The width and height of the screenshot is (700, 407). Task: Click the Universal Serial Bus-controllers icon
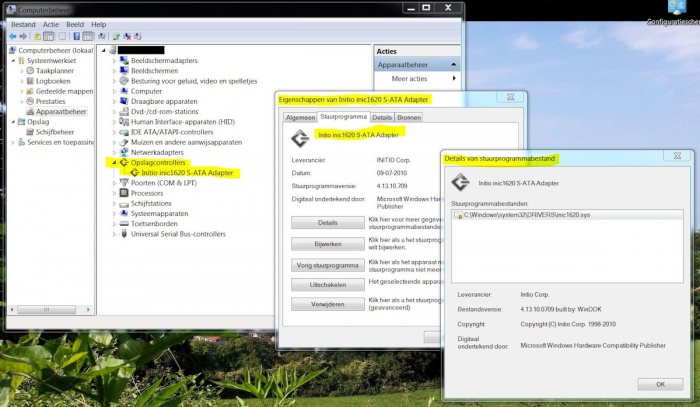(x=124, y=234)
